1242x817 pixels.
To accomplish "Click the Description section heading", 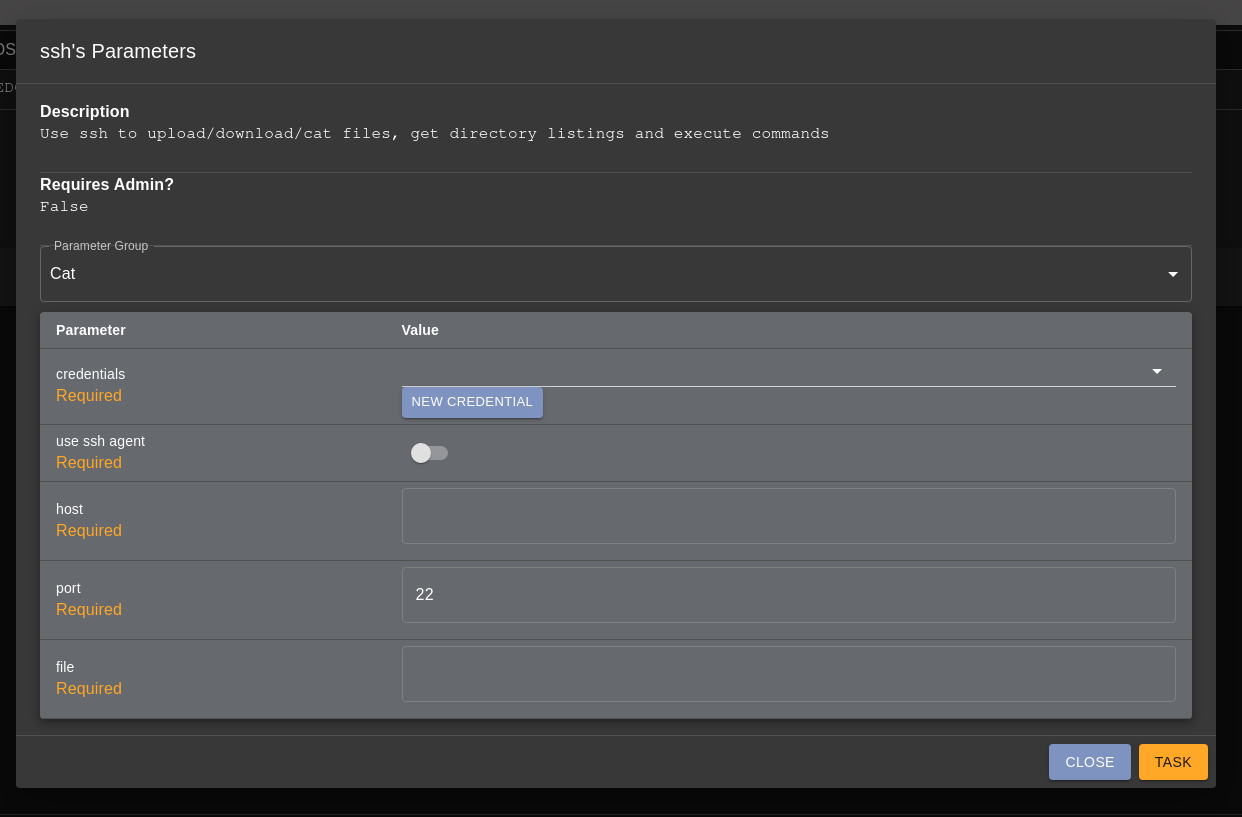I will coord(84,111).
